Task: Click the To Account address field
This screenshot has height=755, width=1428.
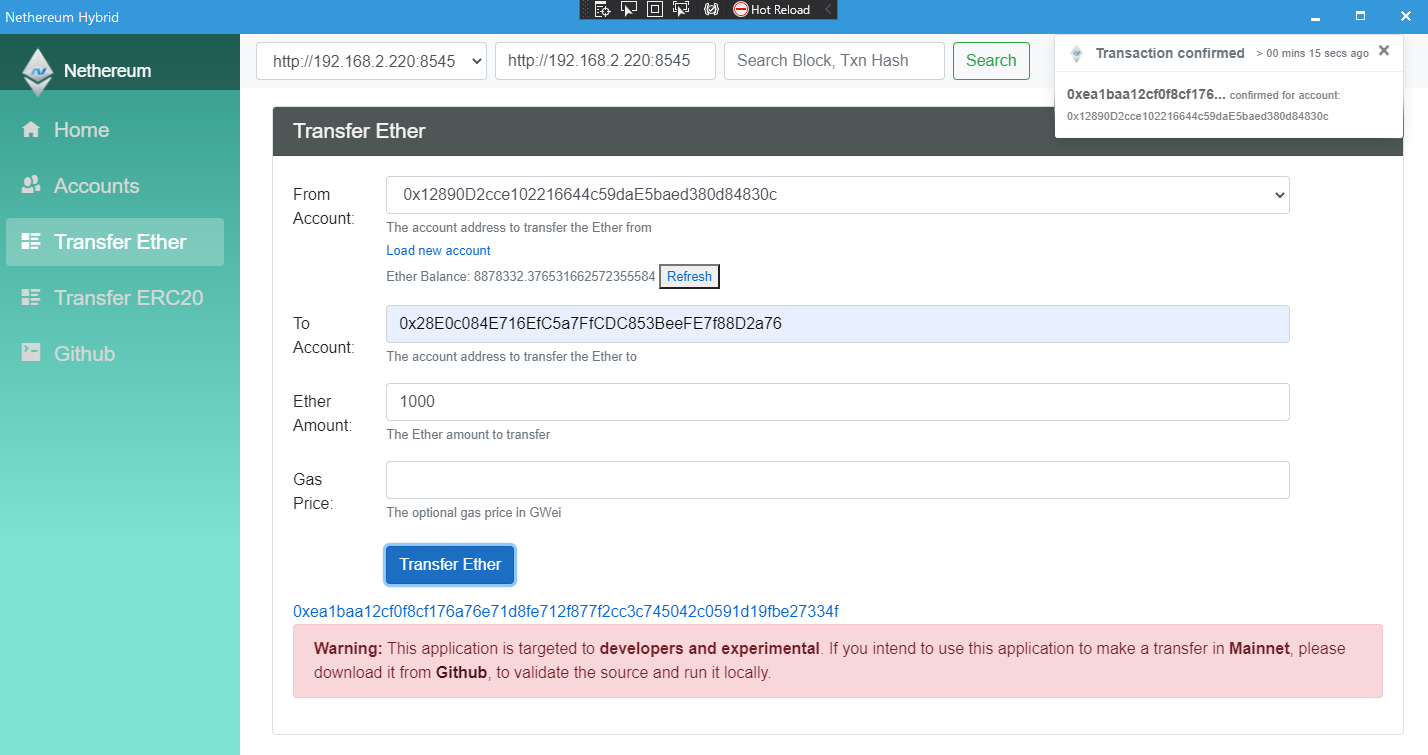Action: 838,324
